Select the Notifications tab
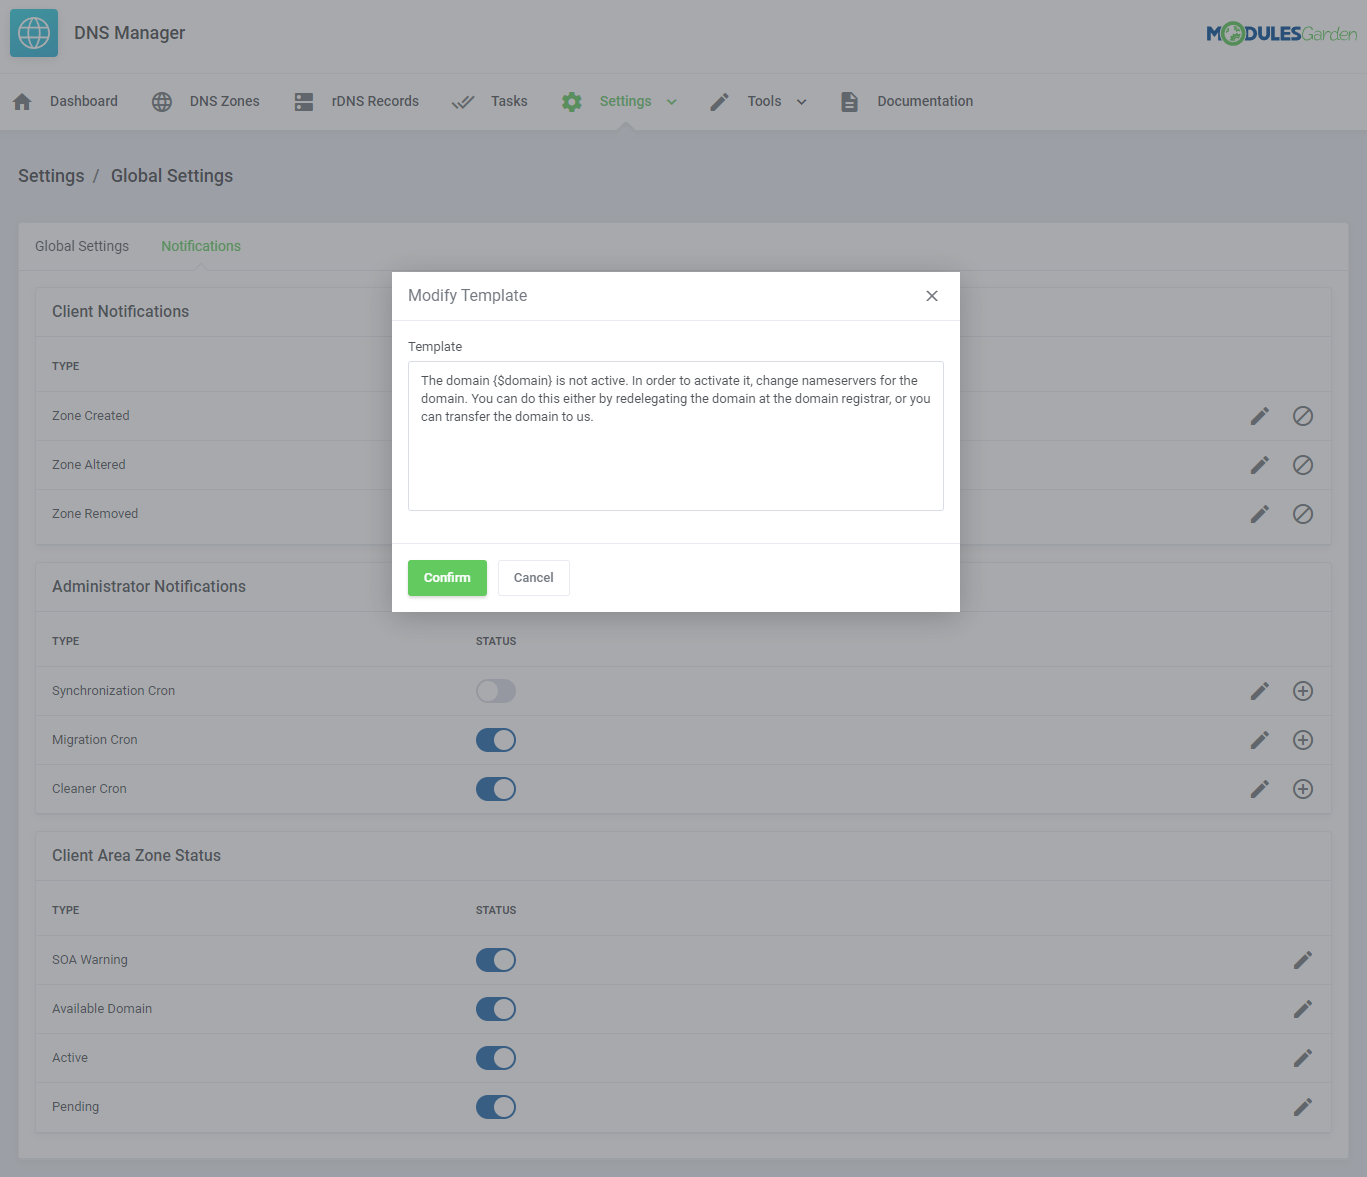This screenshot has height=1177, width=1367. pyautogui.click(x=200, y=246)
